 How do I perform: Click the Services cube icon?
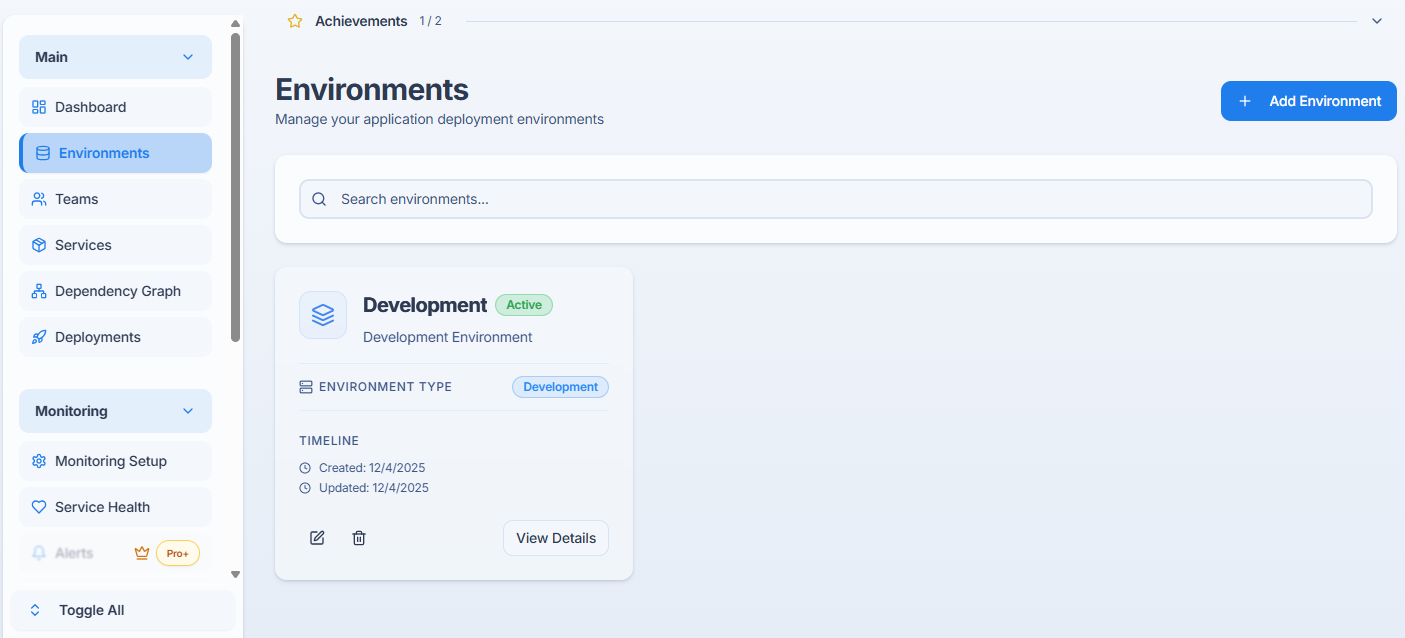click(x=38, y=244)
